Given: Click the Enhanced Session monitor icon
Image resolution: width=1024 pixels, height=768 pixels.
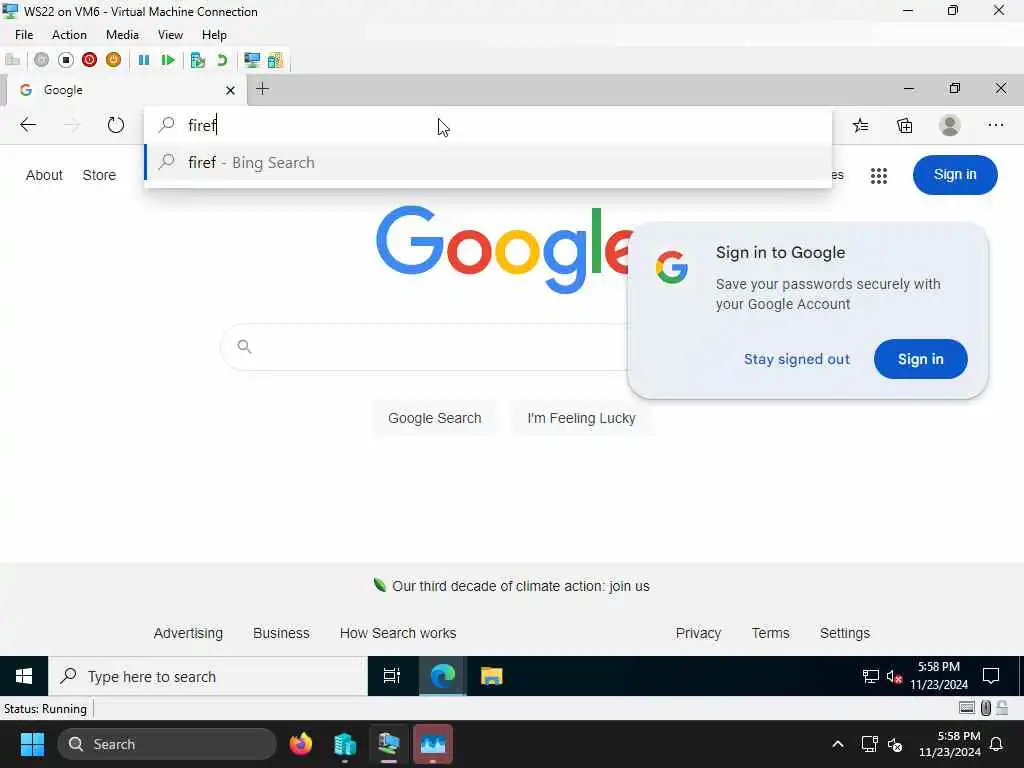Looking at the screenshot, I should 251,60.
